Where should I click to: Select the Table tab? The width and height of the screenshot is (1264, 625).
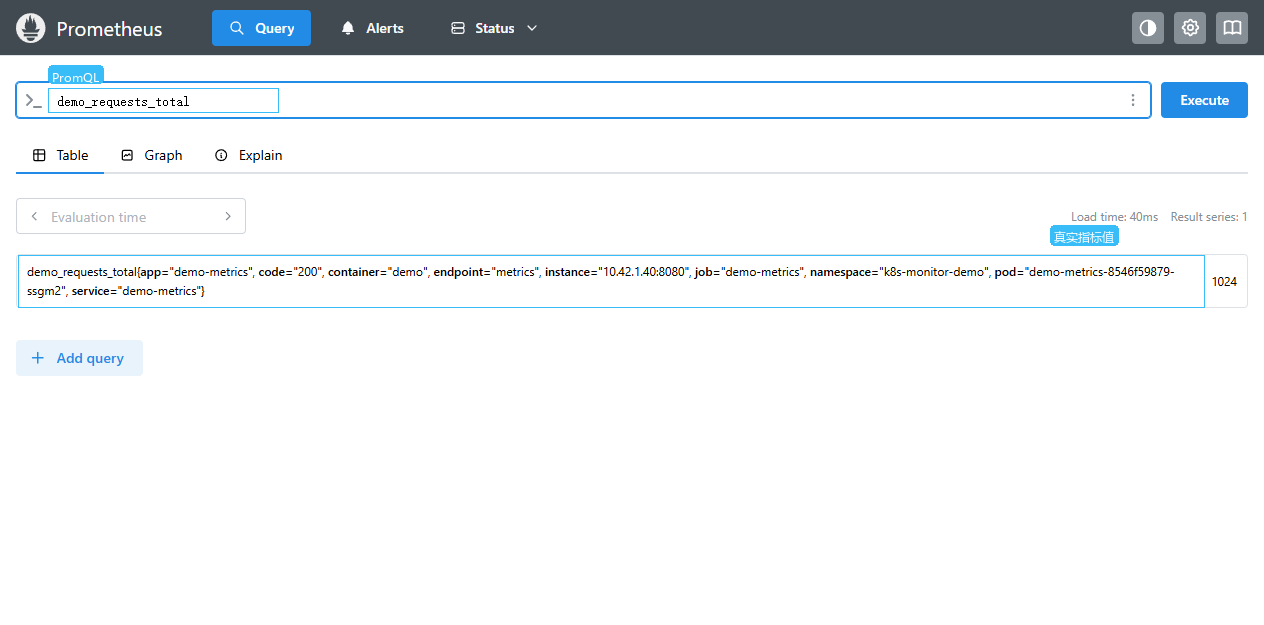60,155
